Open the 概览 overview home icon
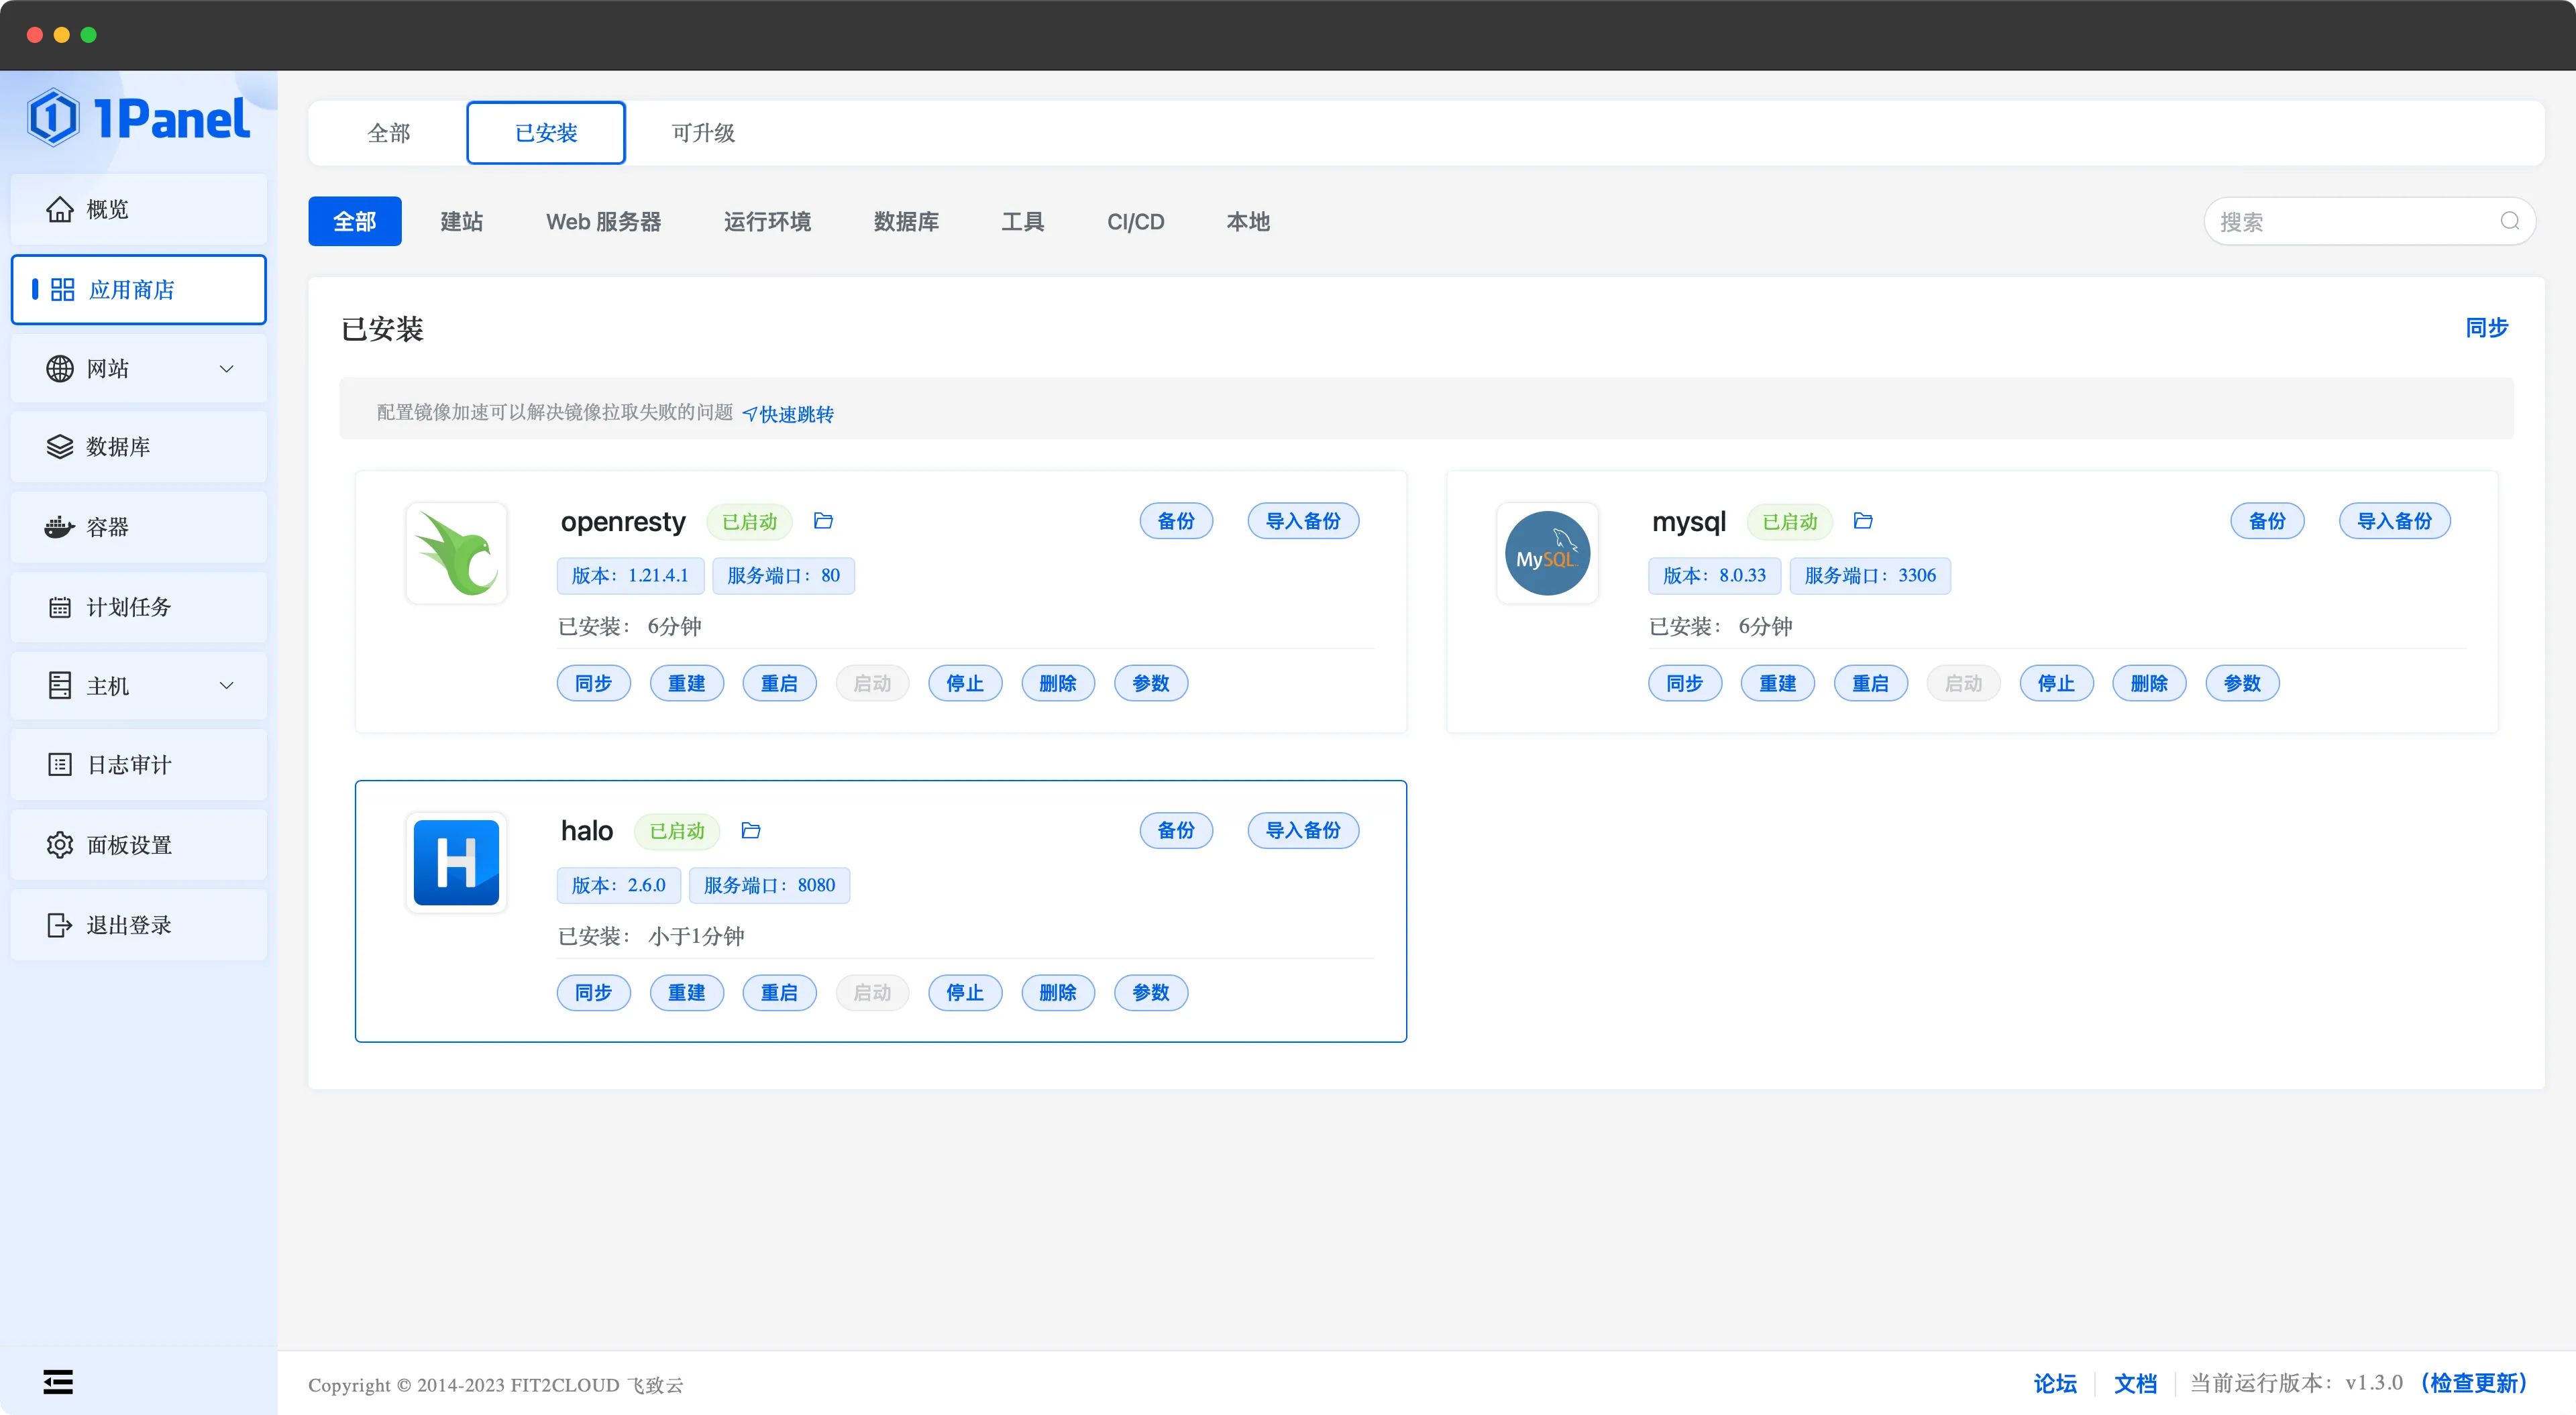The width and height of the screenshot is (2576, 1415). pyautogui.click(x=60, y=209)
